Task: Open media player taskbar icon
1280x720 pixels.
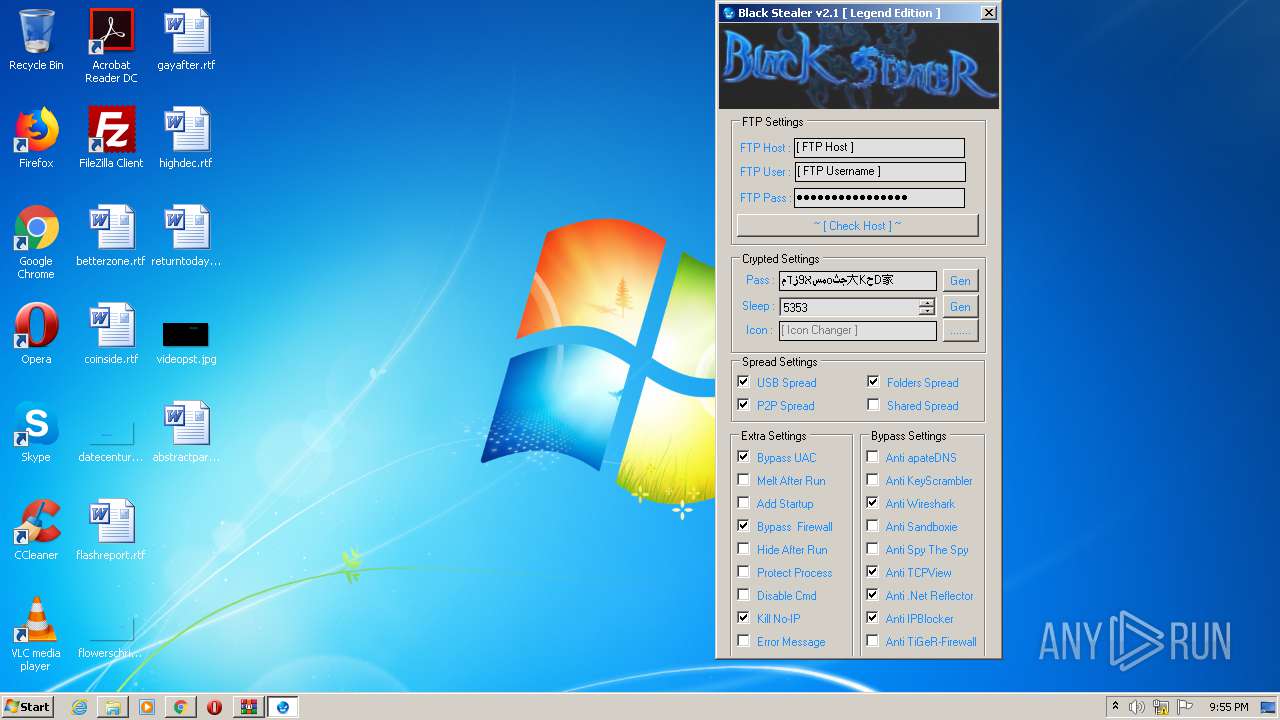Action: pyautogui.click(x=147, y=707)
